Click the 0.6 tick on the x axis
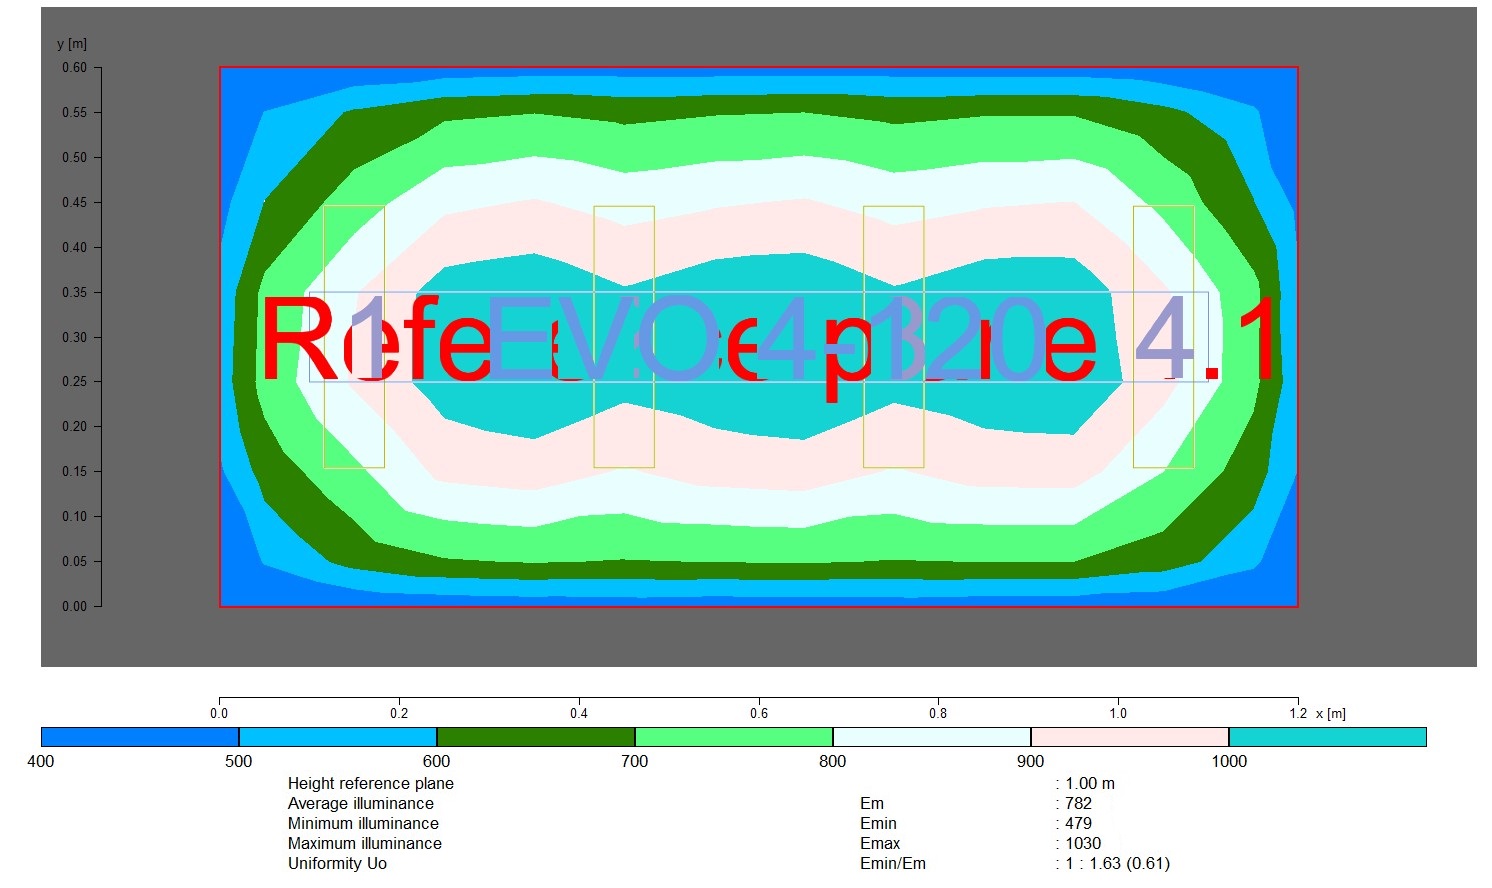 pyautogui.click(x=759, y=714)
